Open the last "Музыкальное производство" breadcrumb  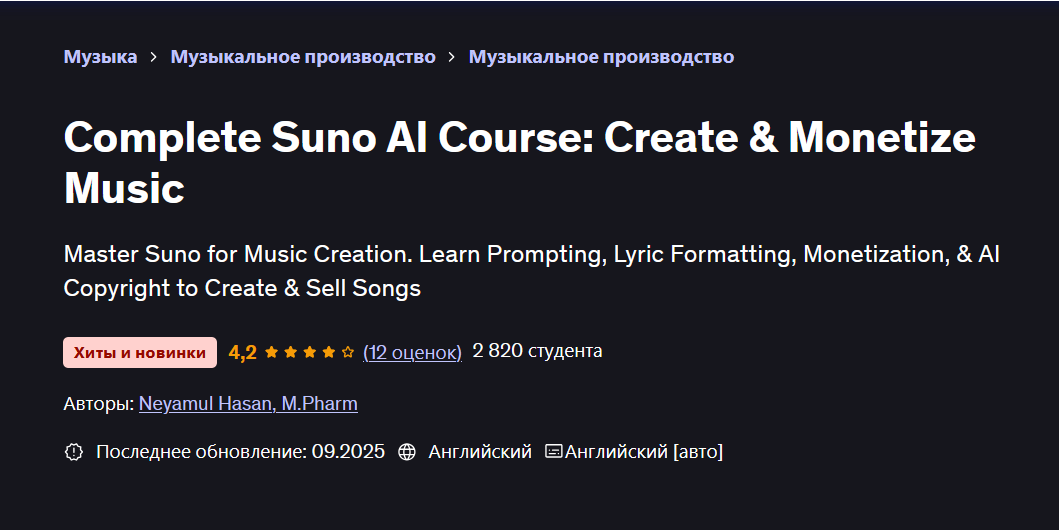coord(601,57)
